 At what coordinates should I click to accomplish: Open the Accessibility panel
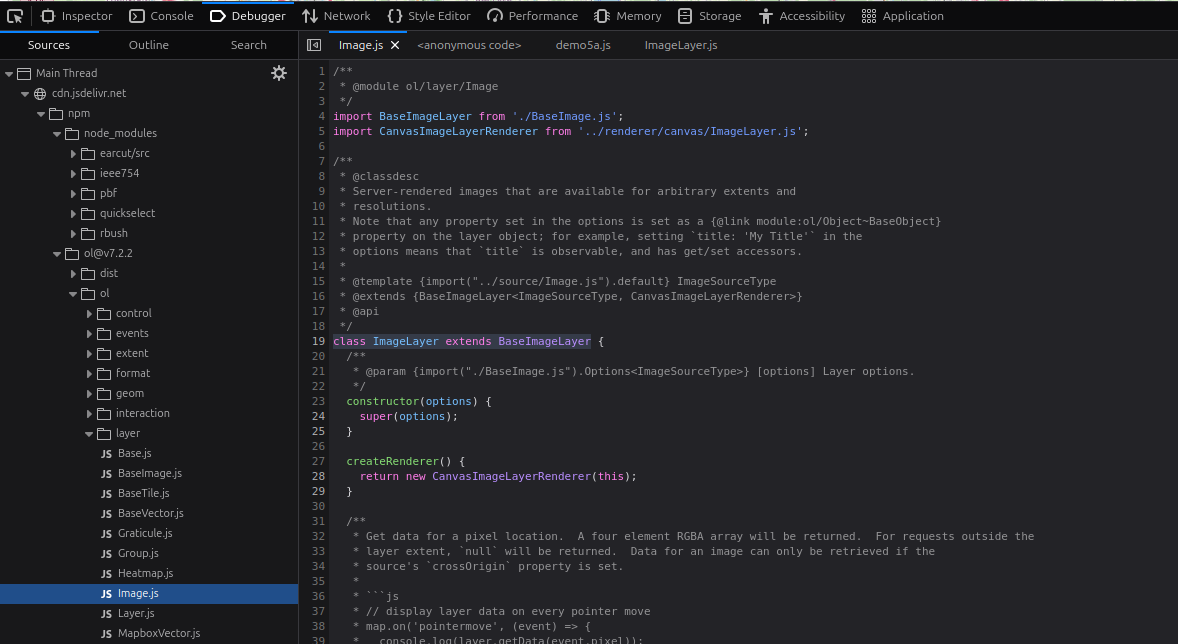pyautogui.click(x=802, y=16)
